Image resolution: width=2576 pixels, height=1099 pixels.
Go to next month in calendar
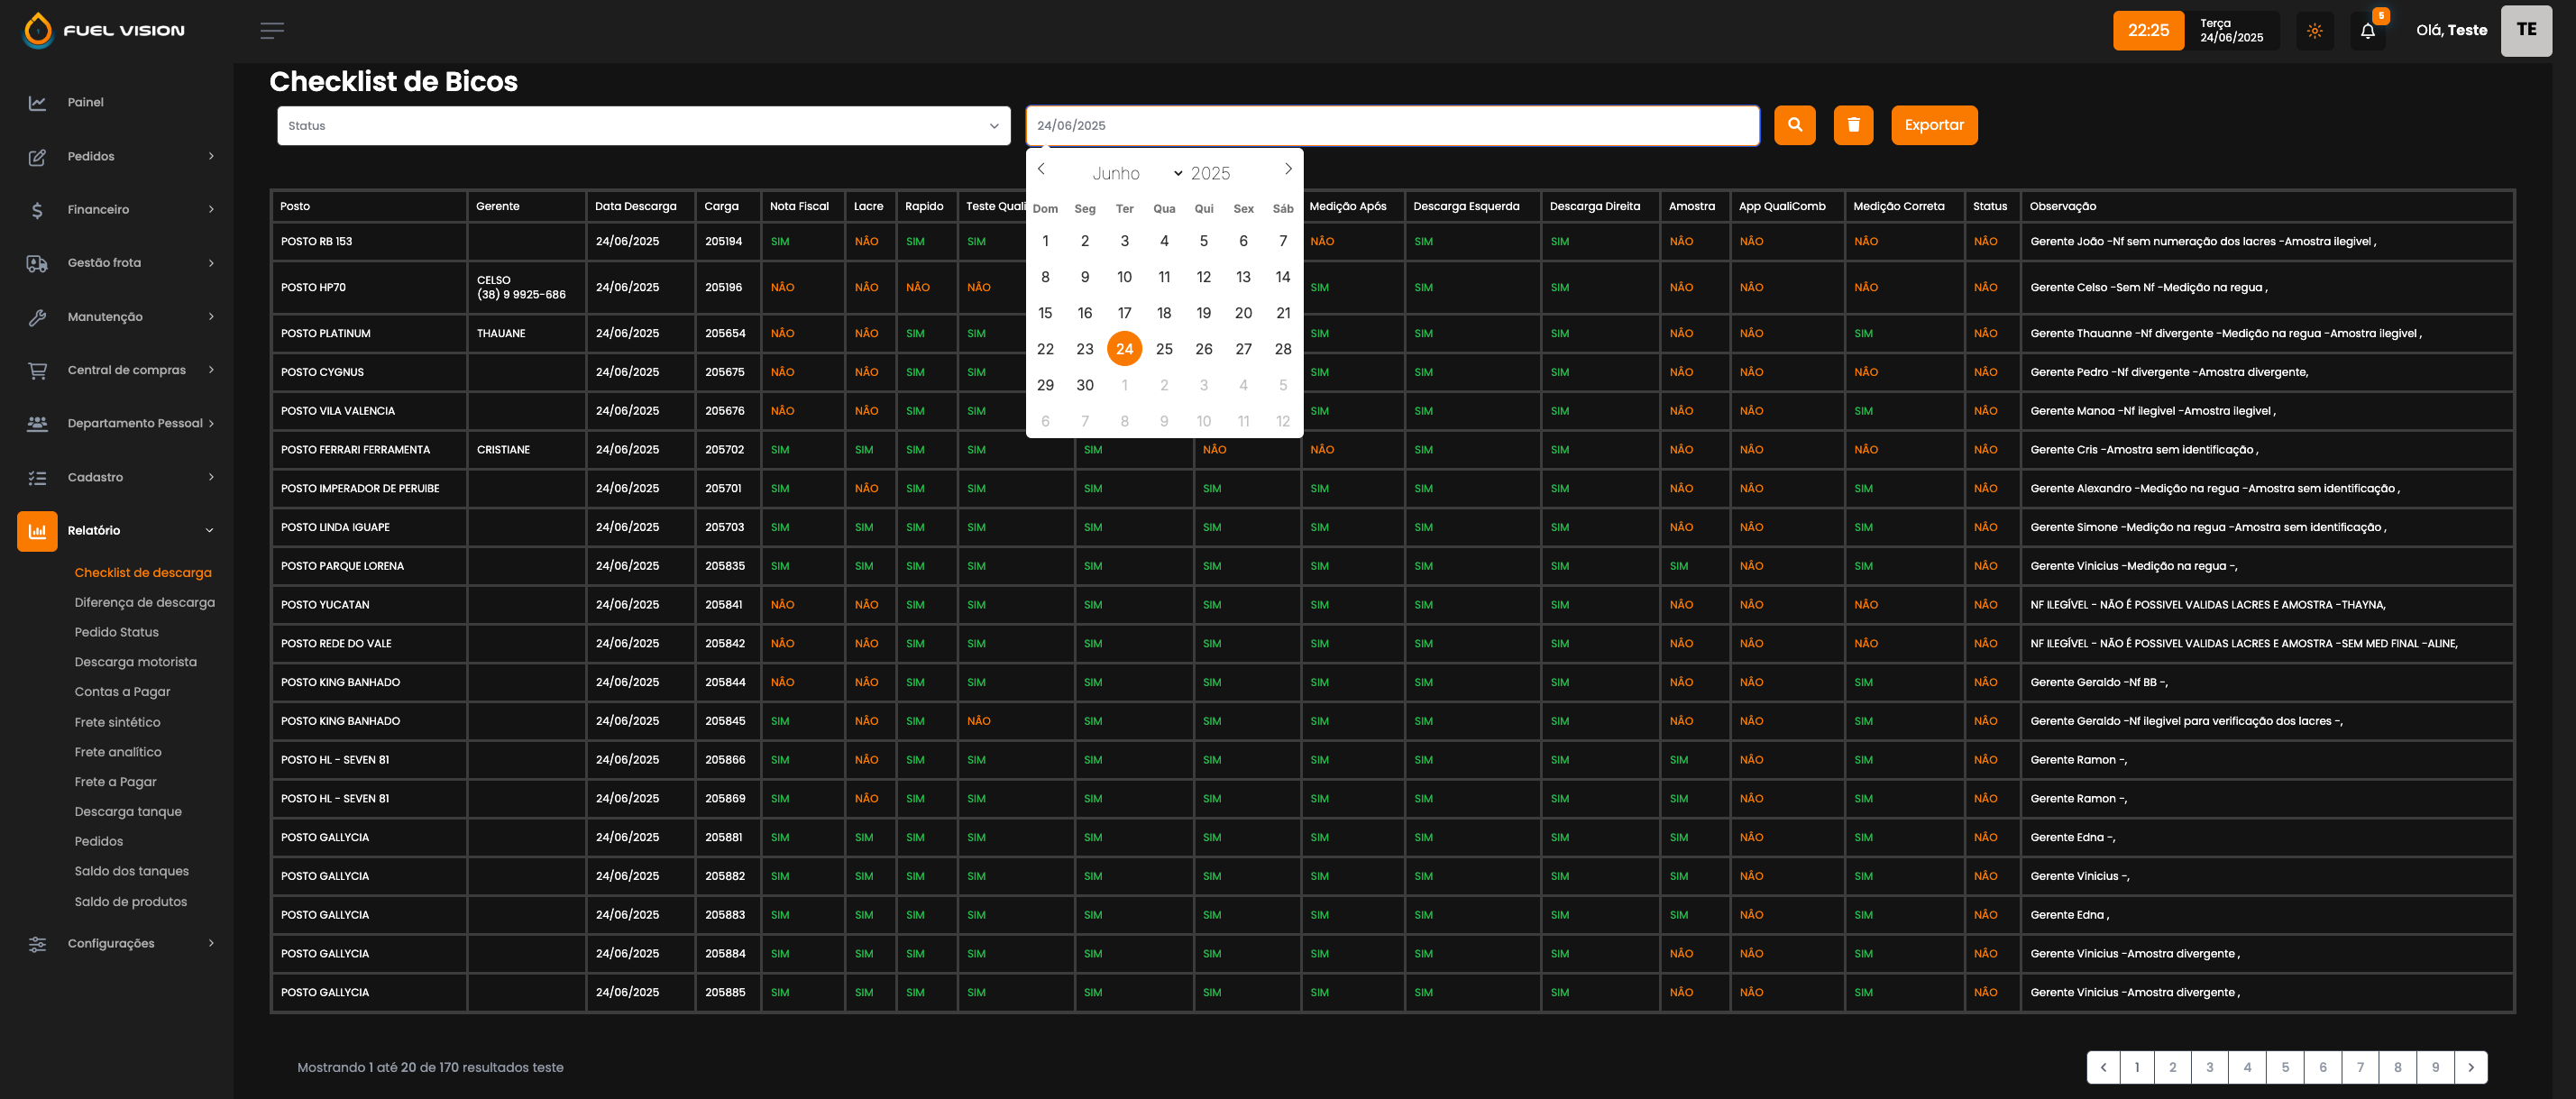pos(1288,169)
